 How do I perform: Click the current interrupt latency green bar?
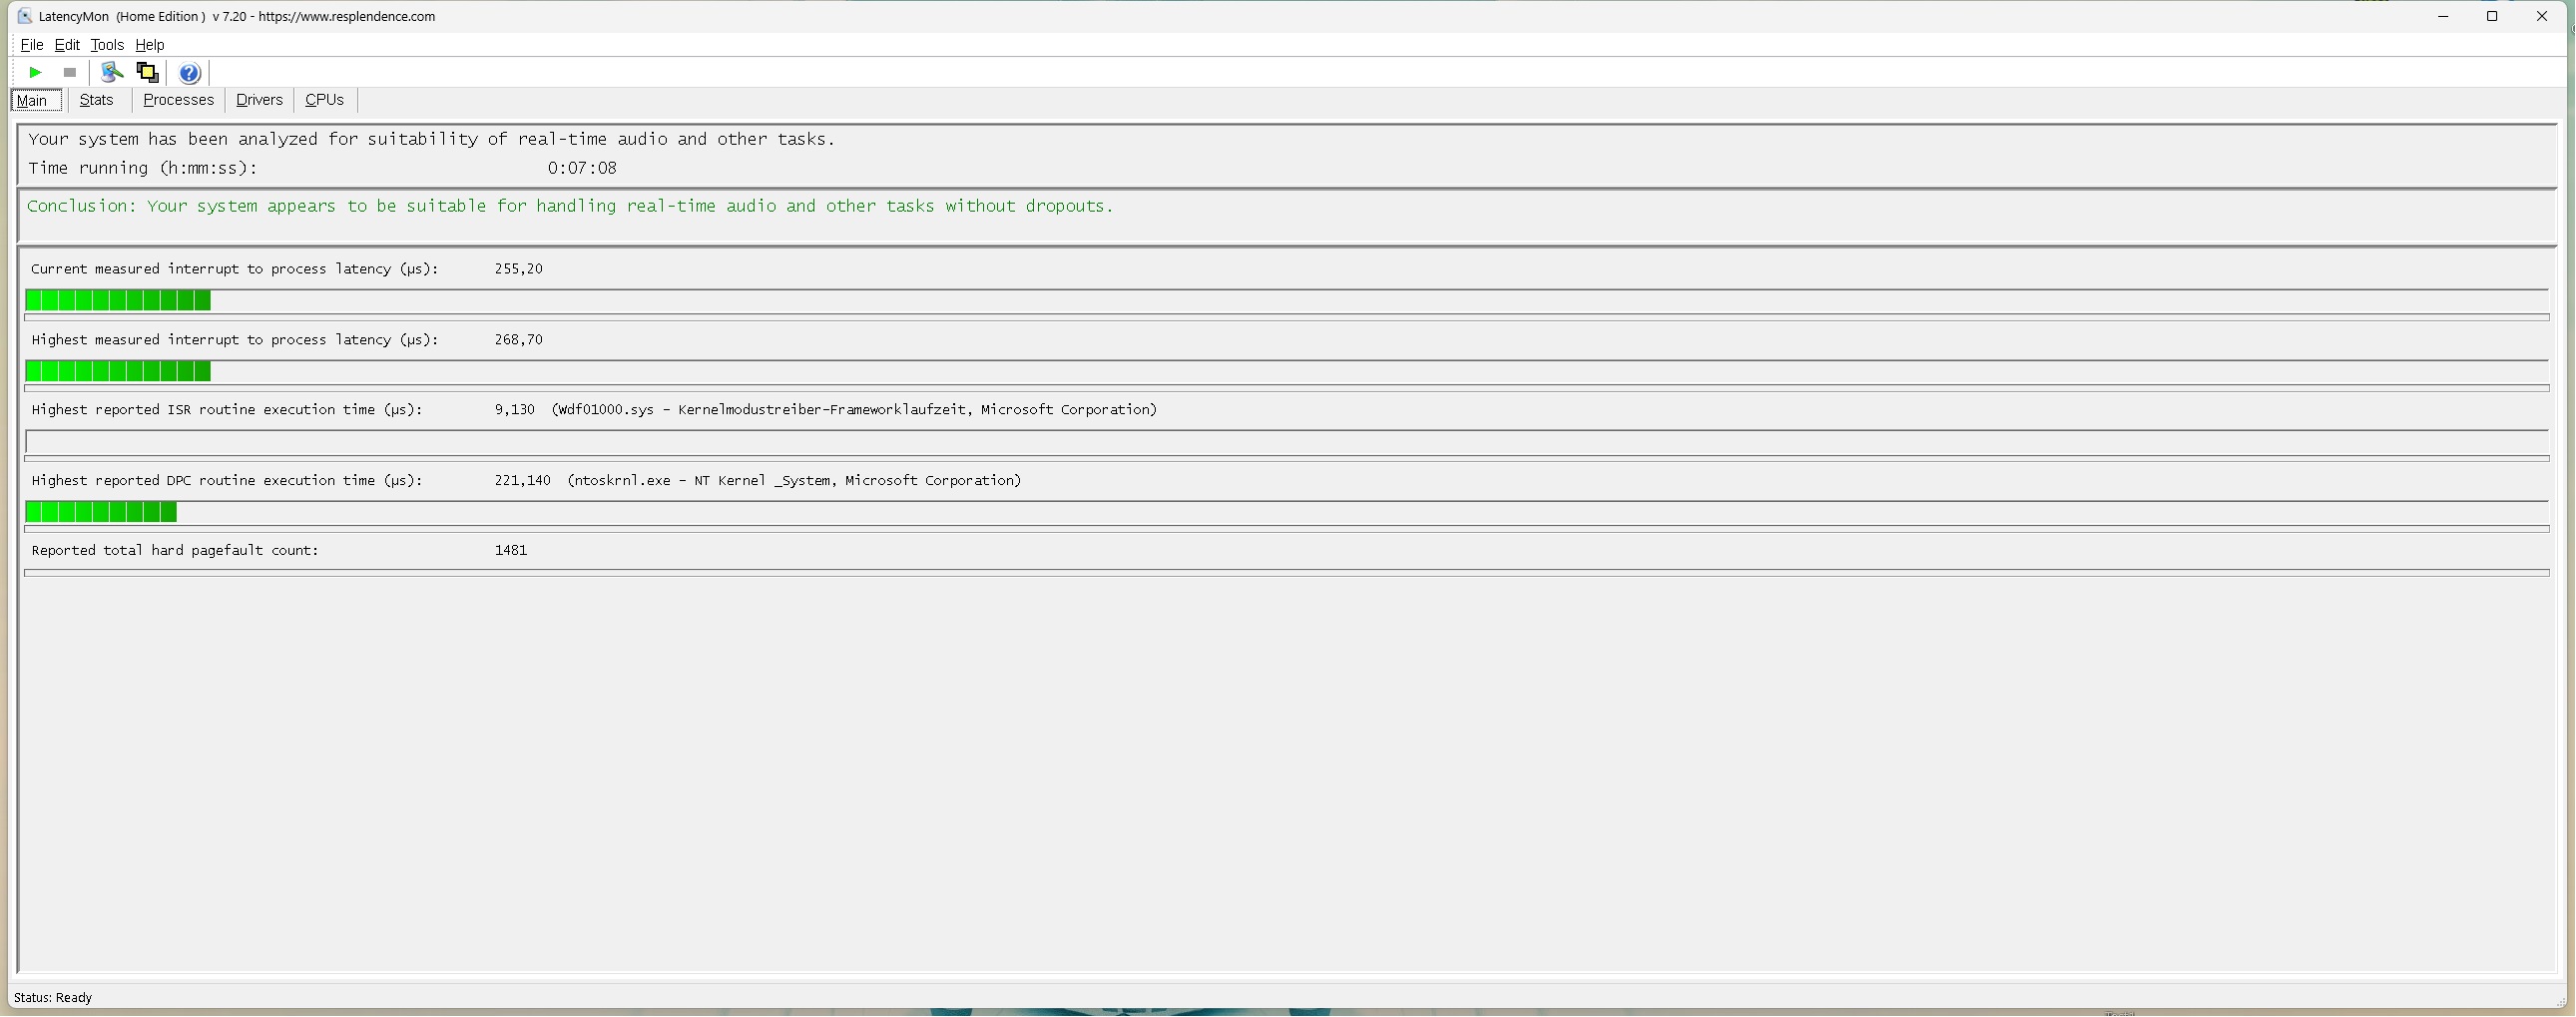tap(118, 300)
